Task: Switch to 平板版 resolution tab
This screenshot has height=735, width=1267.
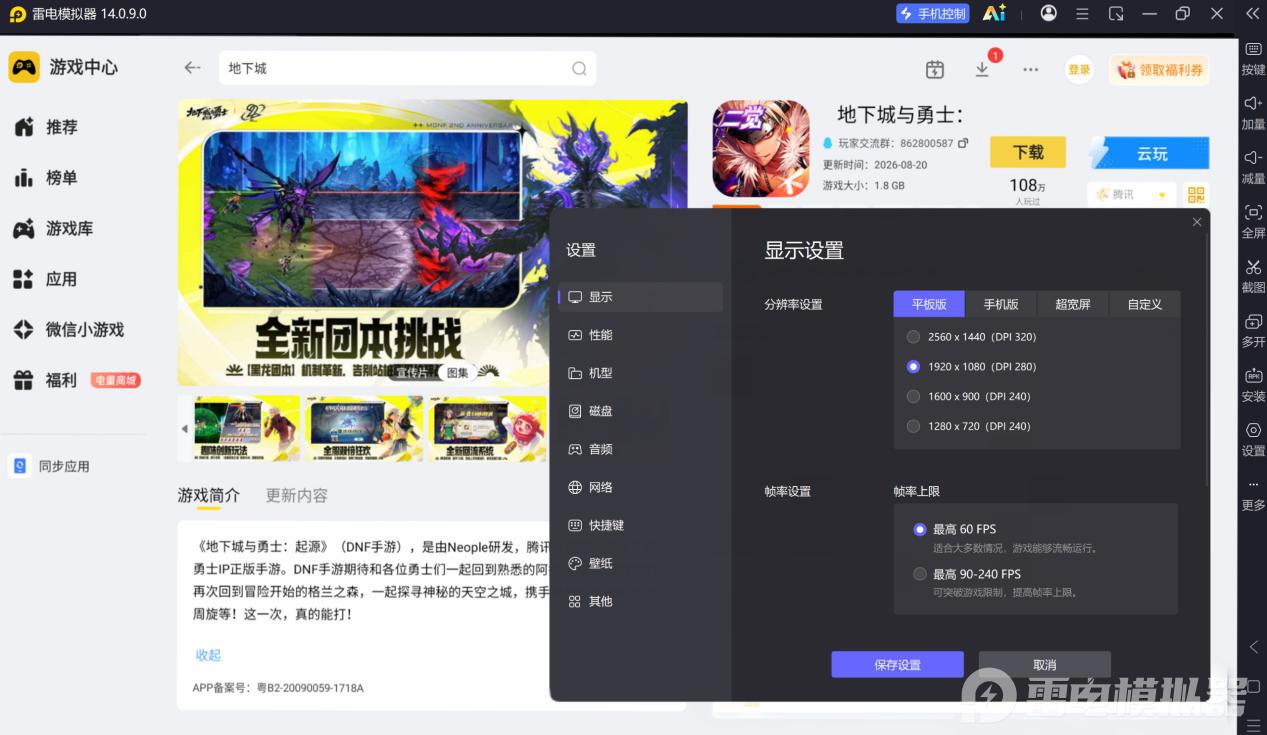Action: 929,304
